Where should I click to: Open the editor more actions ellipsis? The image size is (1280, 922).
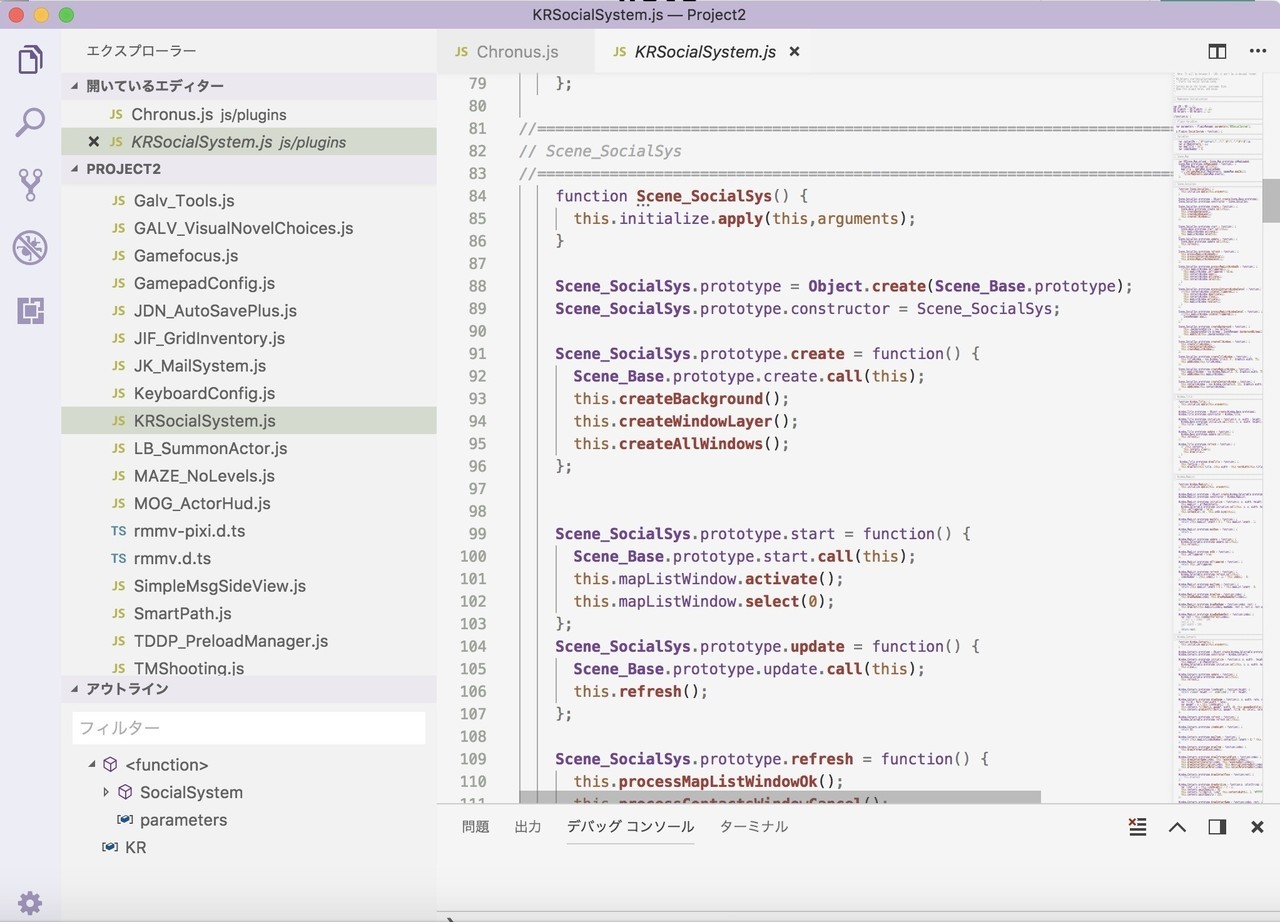point(1258,51)
